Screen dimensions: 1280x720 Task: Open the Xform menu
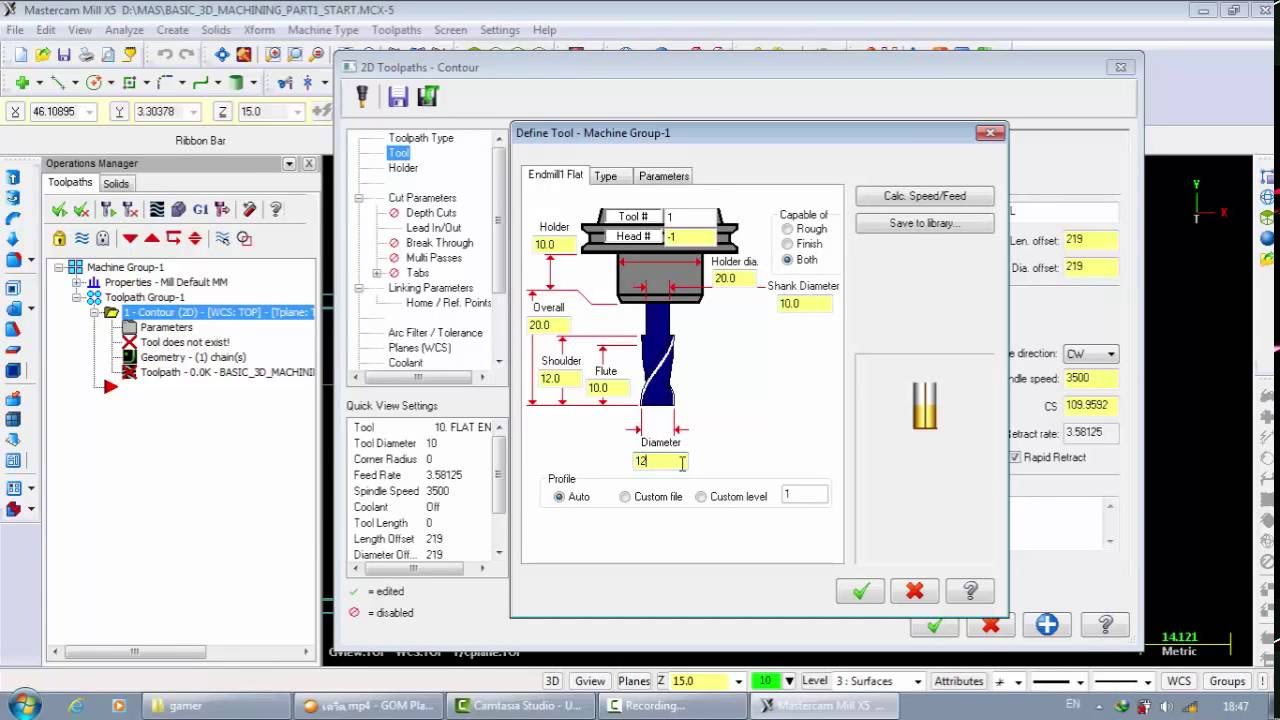259,30
